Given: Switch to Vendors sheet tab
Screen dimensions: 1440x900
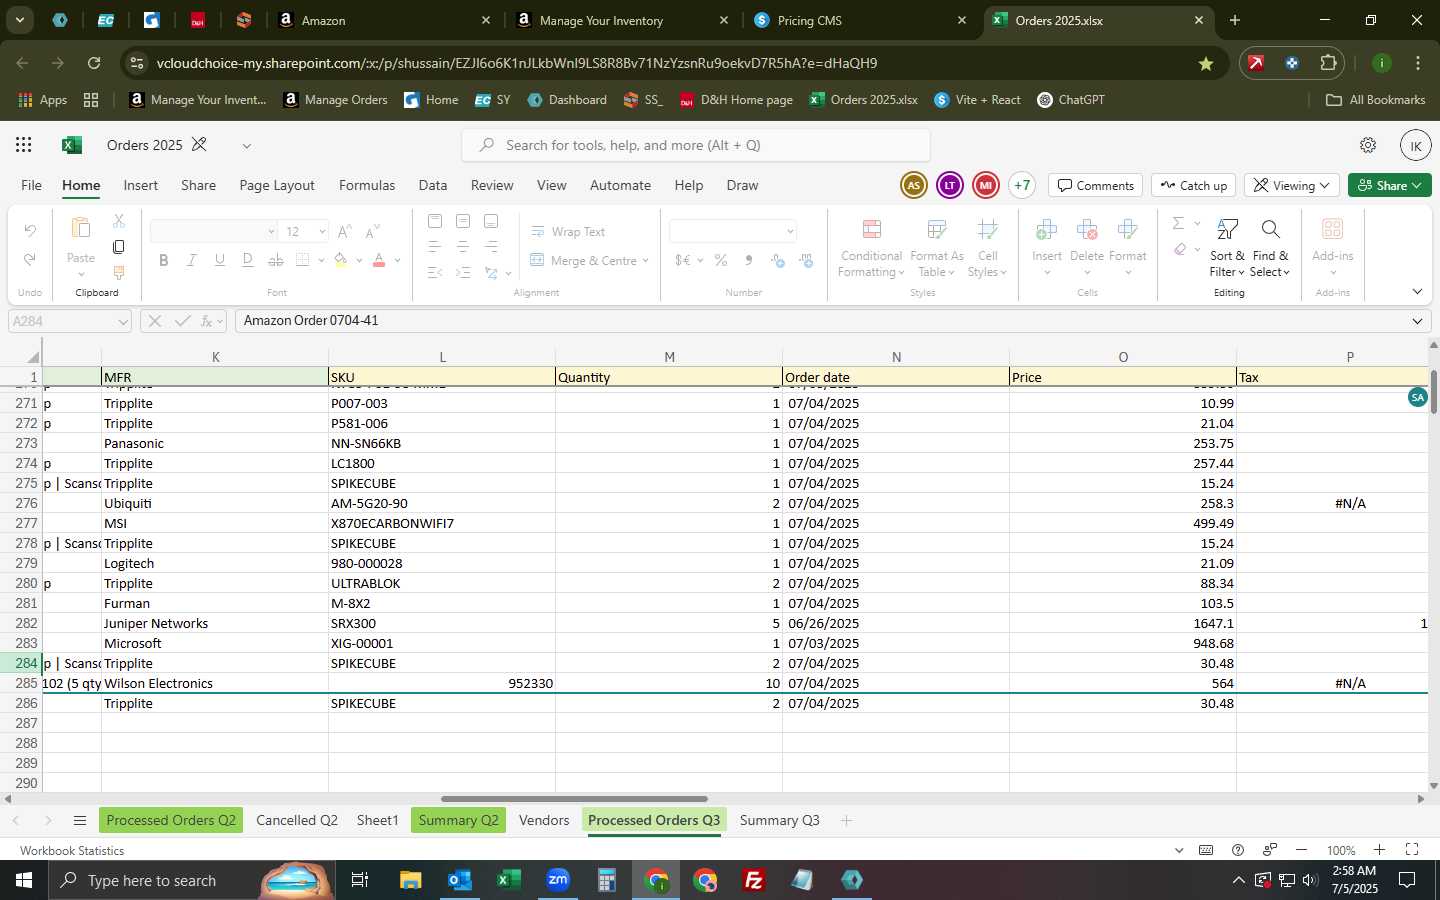Looking at the screenshot, I should coord(544,821).
